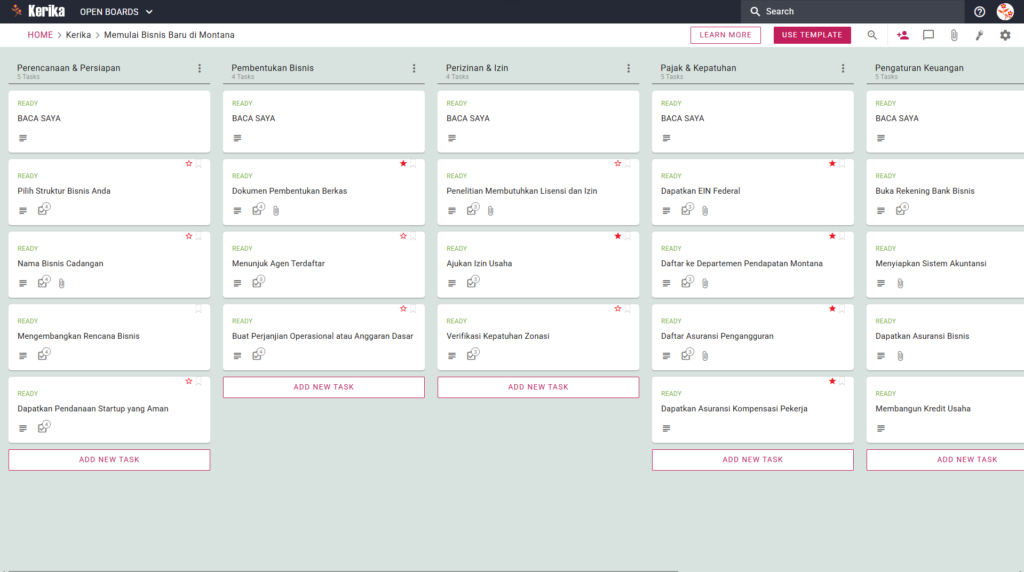
Task: Open attachment icon on Dapatkan EIN Federal
Action: point(705,211)
